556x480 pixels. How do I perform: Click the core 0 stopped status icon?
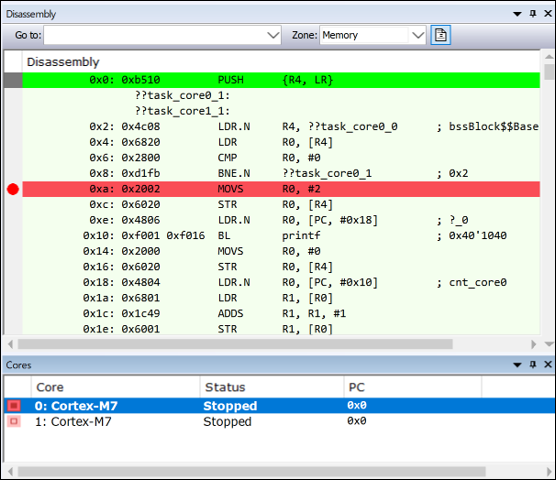pyautogui.click(x=14, y=405)
